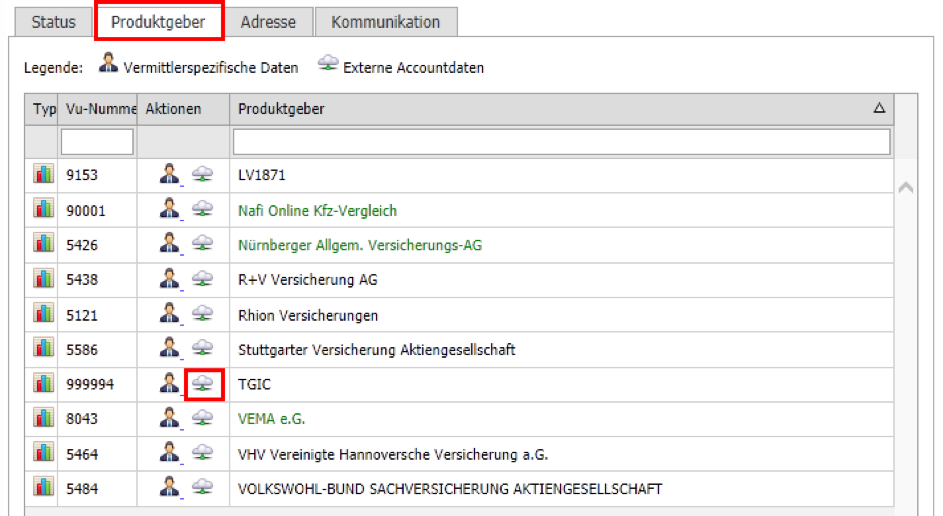This screenshot has width=943, height=516.
Task: Open the Adresse tab
Action: tap(268, 22)
